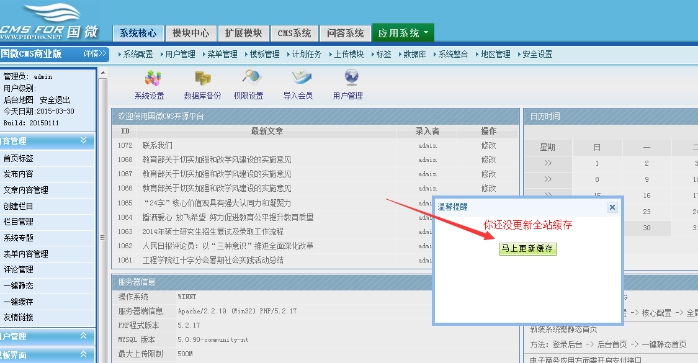Viewport: 698px width, 363px height.
Task: Open the 应用系统 dropdown tab
Action: pos(402,33)
